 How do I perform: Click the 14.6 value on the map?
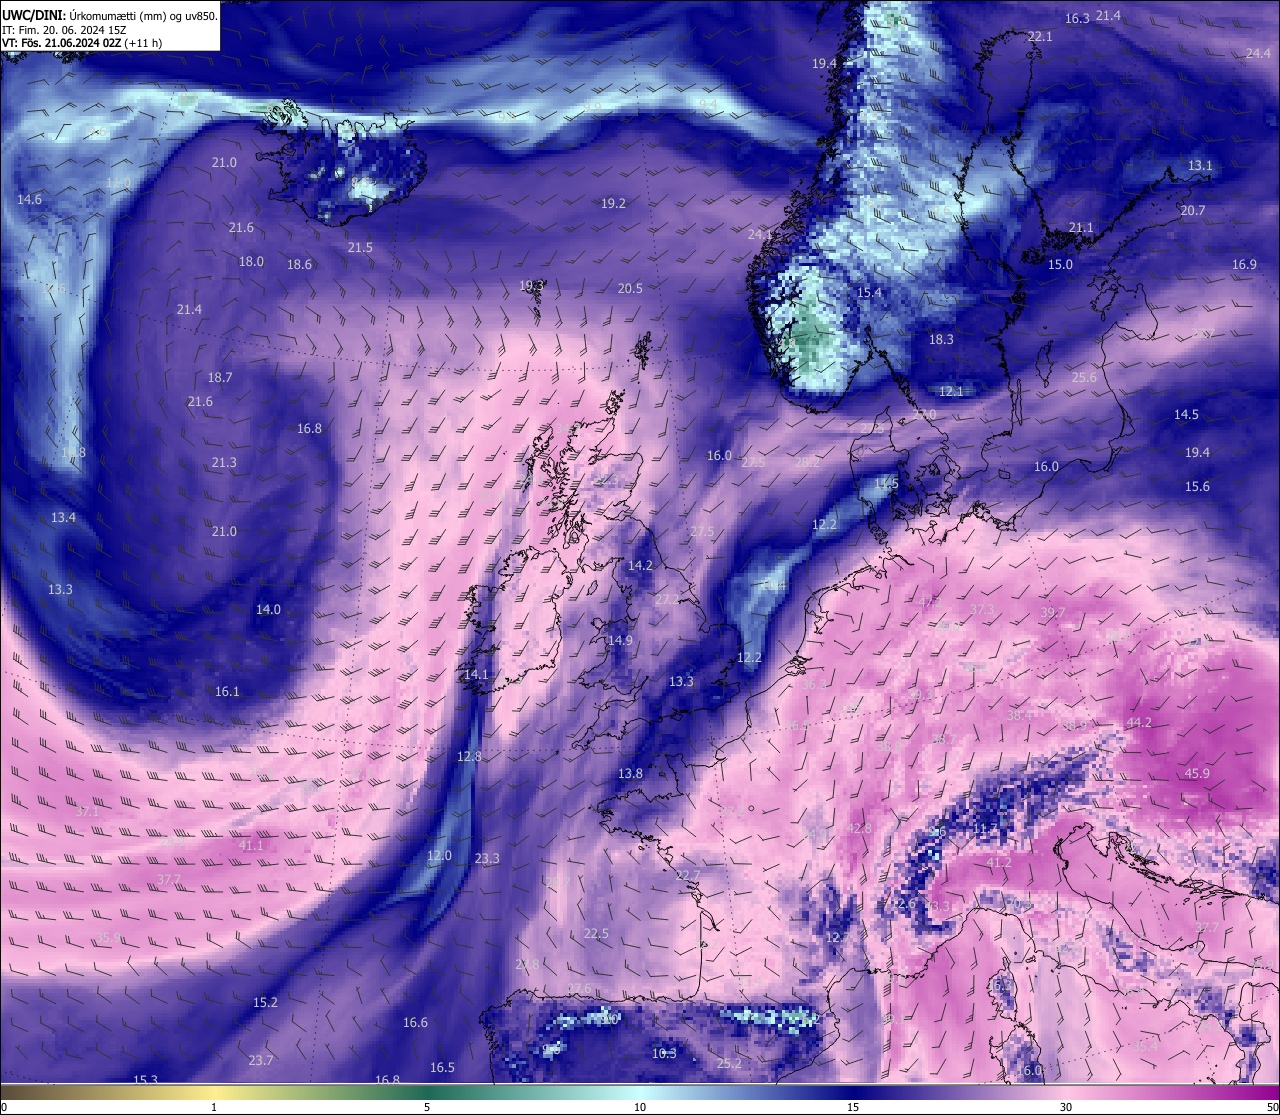[x=29, y=199]
